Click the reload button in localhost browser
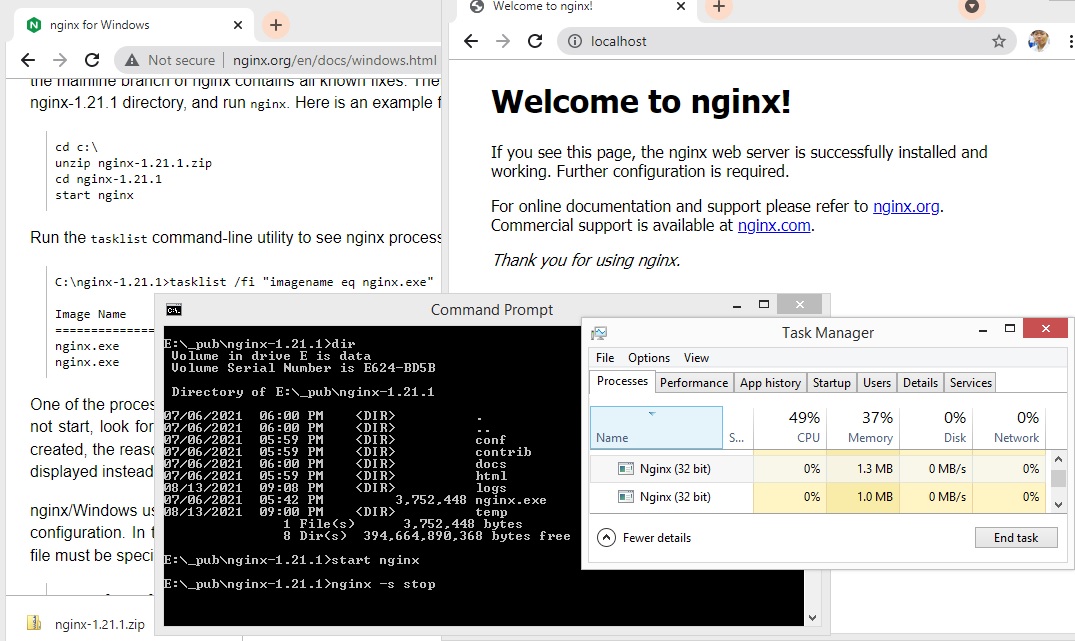 tap(535, 41)
